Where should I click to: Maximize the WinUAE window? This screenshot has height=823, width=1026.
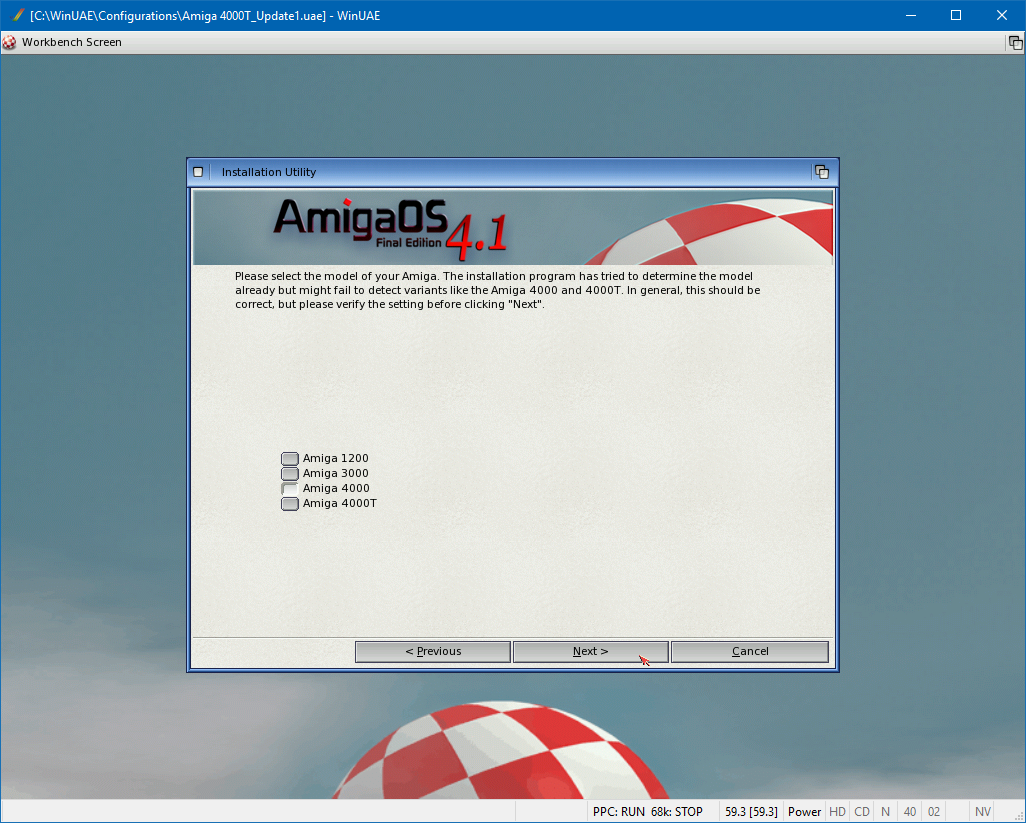pyautogui.click(x=956, y=16)
